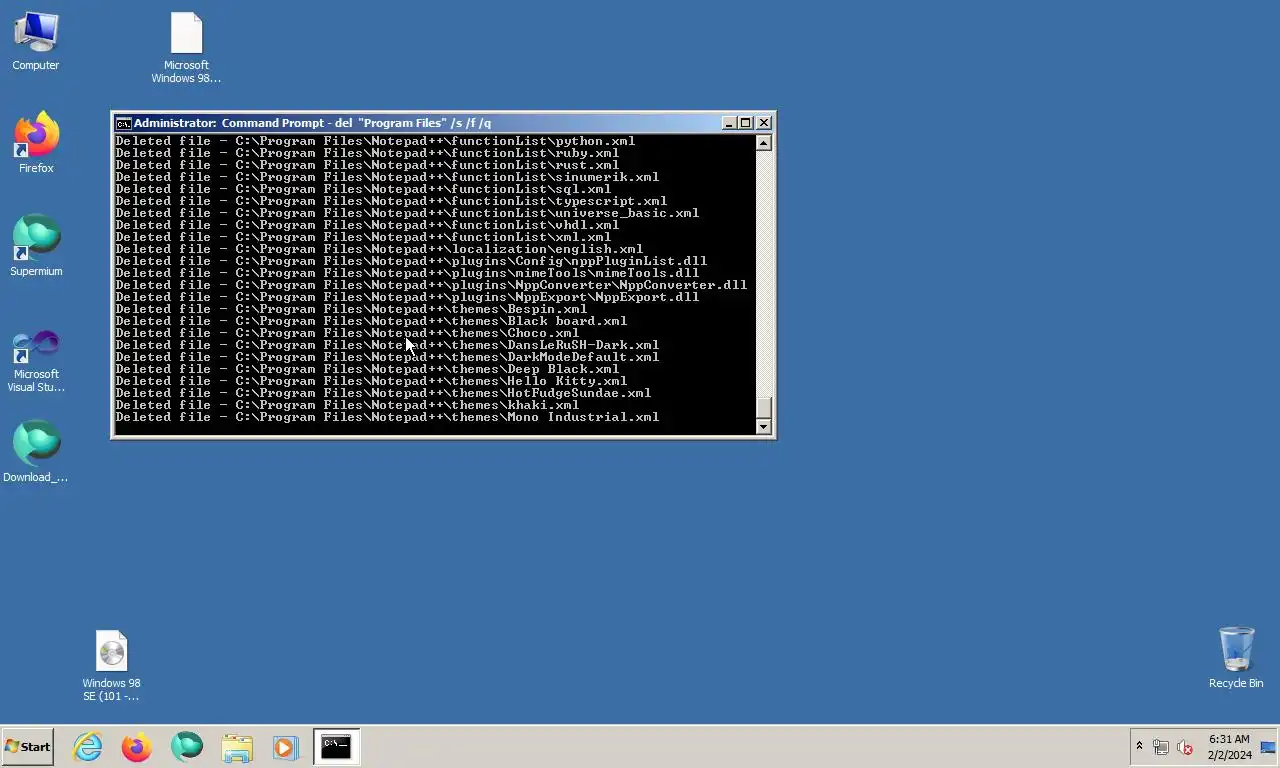Click the Show Desktop button in tray corner

pyautogui.click(x=1268, y=747)
